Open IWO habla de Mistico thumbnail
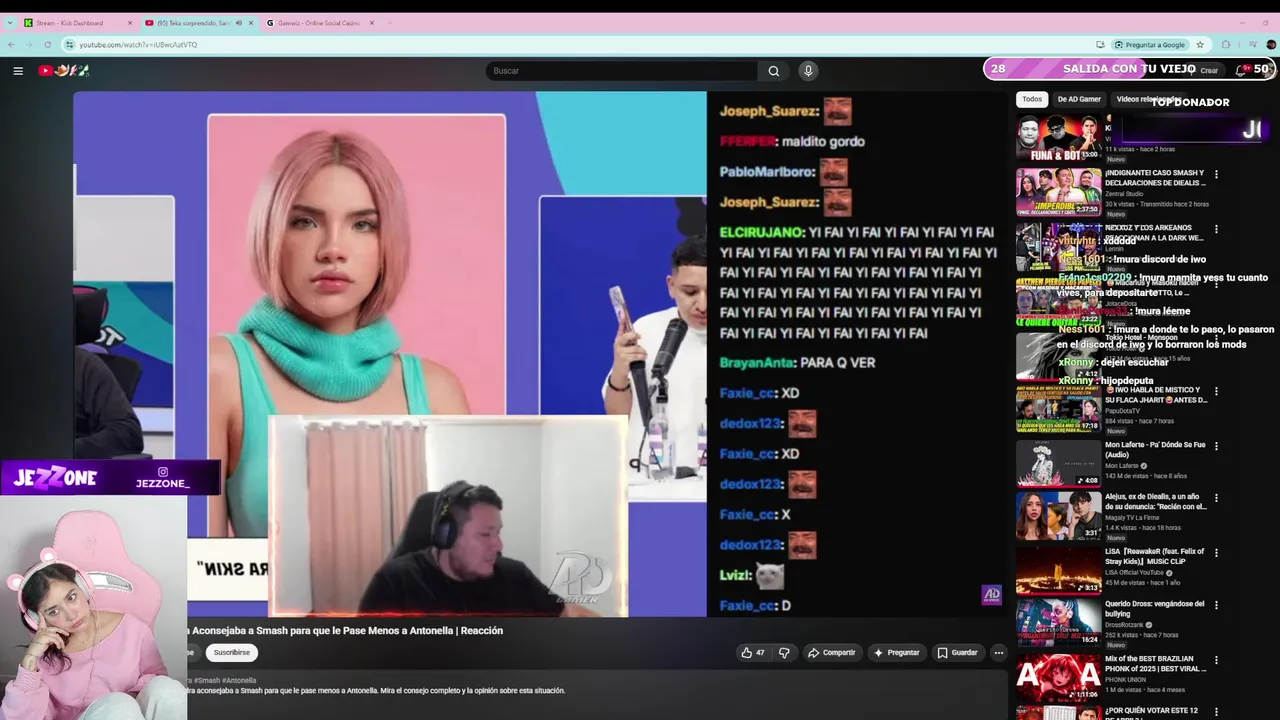This screenshot has height=720, width=1280. pyautogui.click(x=1058, y=409)
